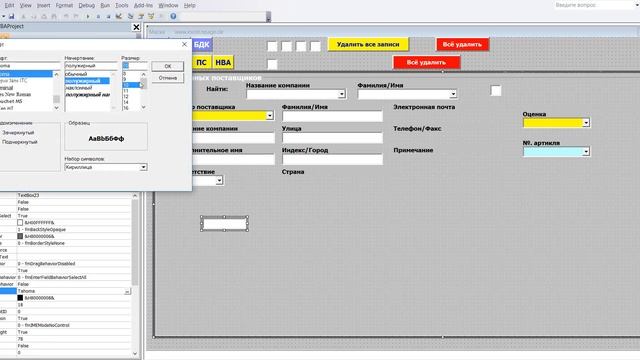Close the font dialog with its X
This screenshot has height=360, width=640.
tap(184, 44)
